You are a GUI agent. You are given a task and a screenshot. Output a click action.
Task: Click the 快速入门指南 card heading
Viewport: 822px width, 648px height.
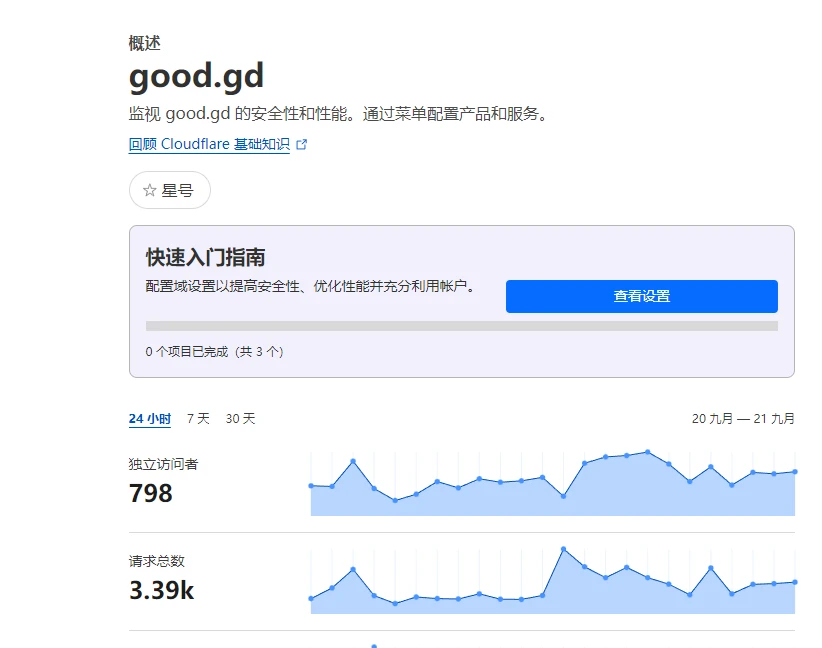[205, 258]
